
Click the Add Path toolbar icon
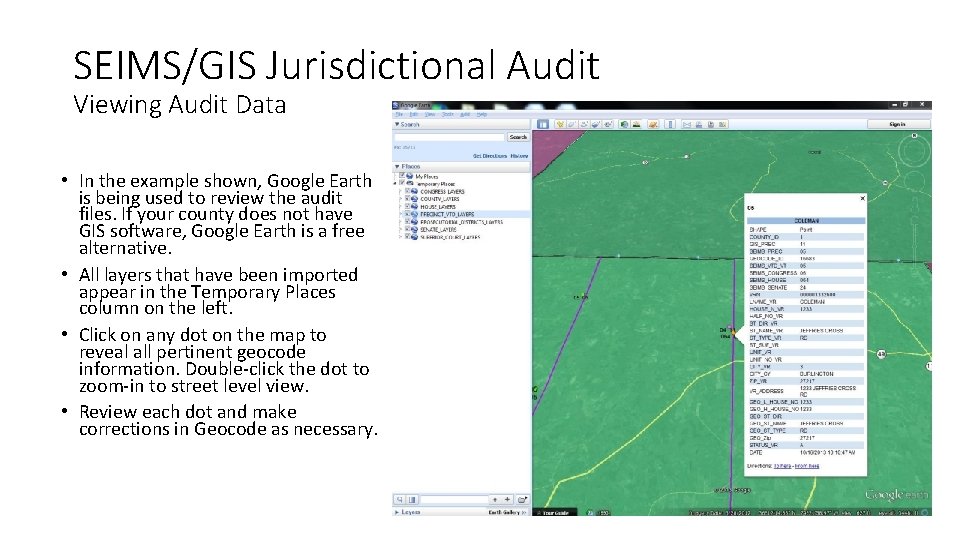583,124
